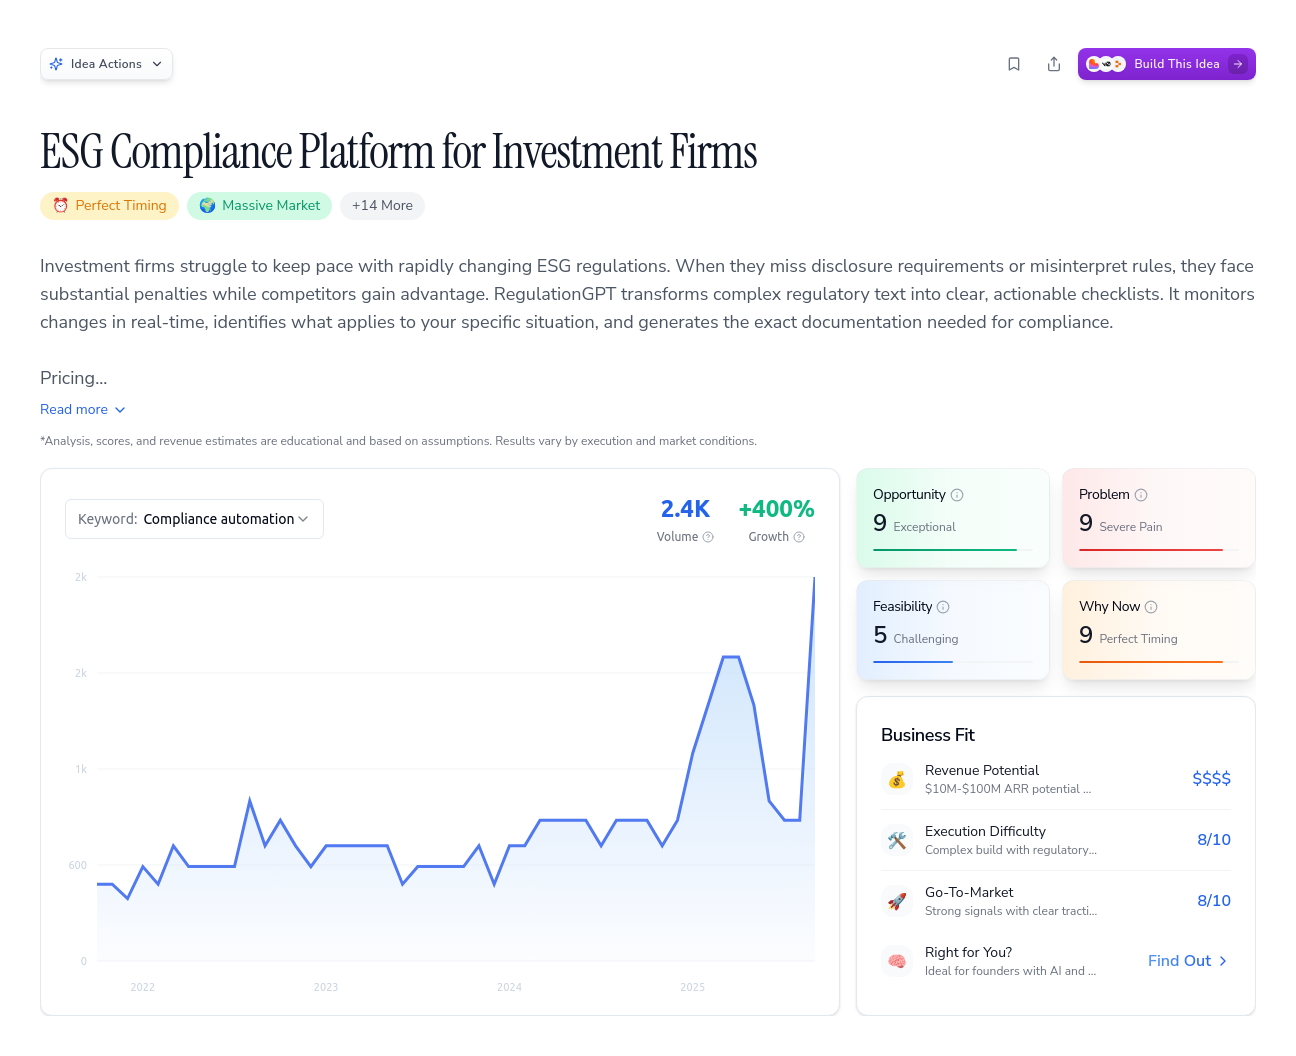Viewport: 1296px width, 1056px height.
Task: Click the brain icon beside Right for You?
Action: (x=896, y=960)
